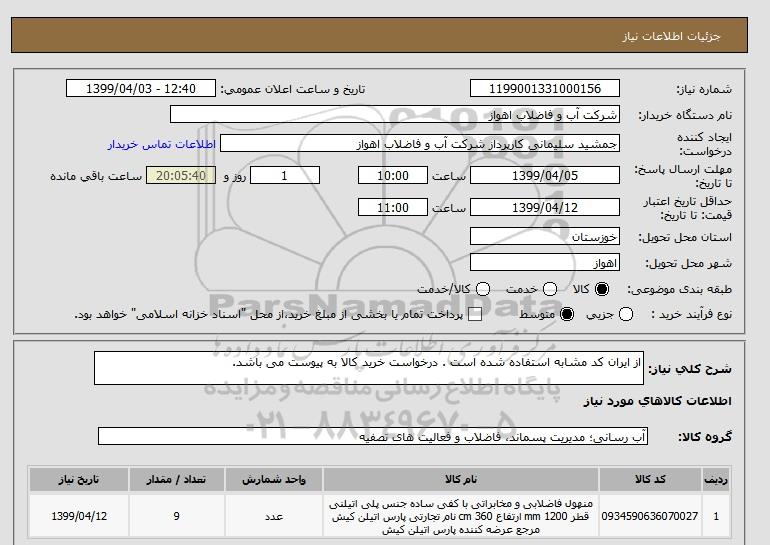Click the deadline time field 10:00

tap(393, 175)
